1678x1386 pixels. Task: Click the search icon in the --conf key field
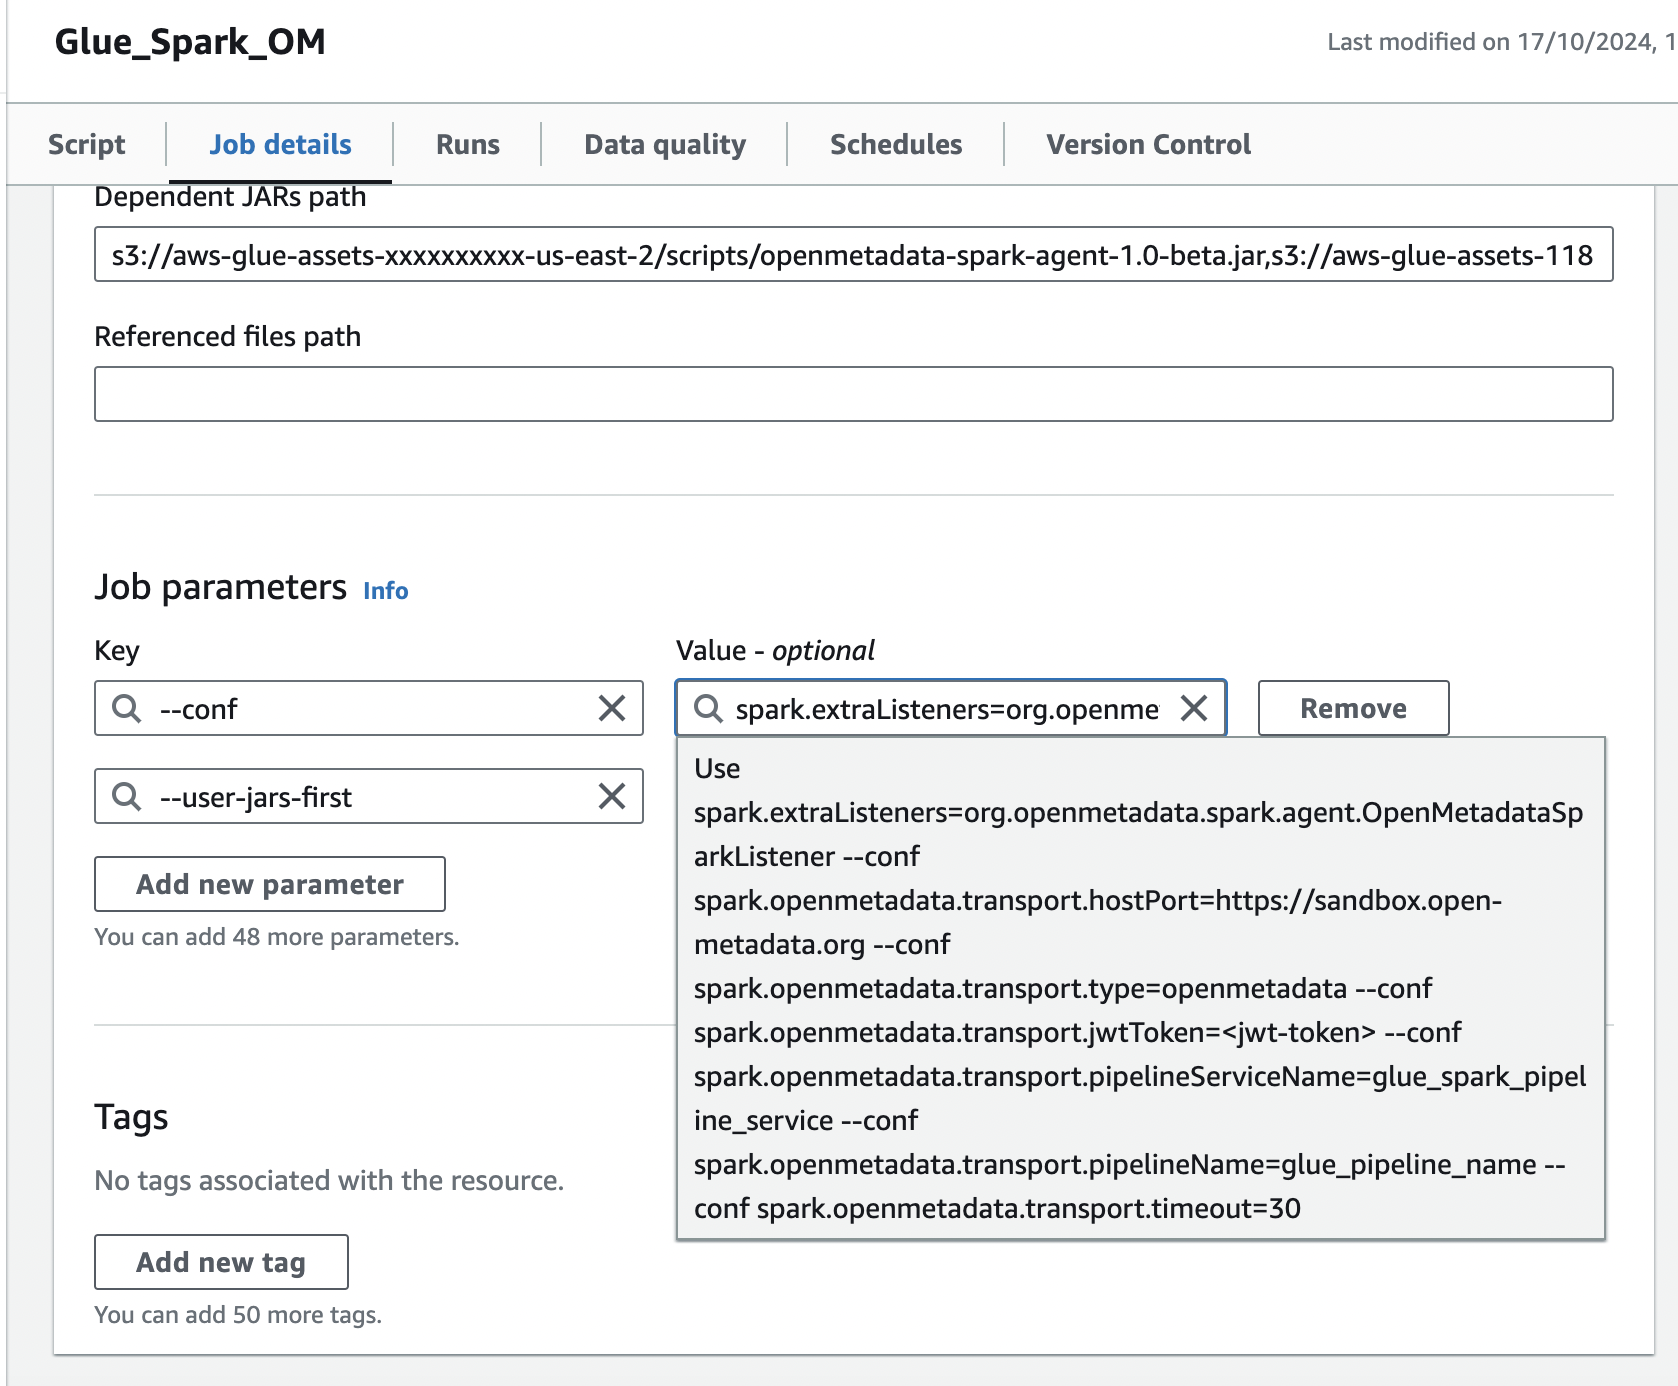point(126,709)
